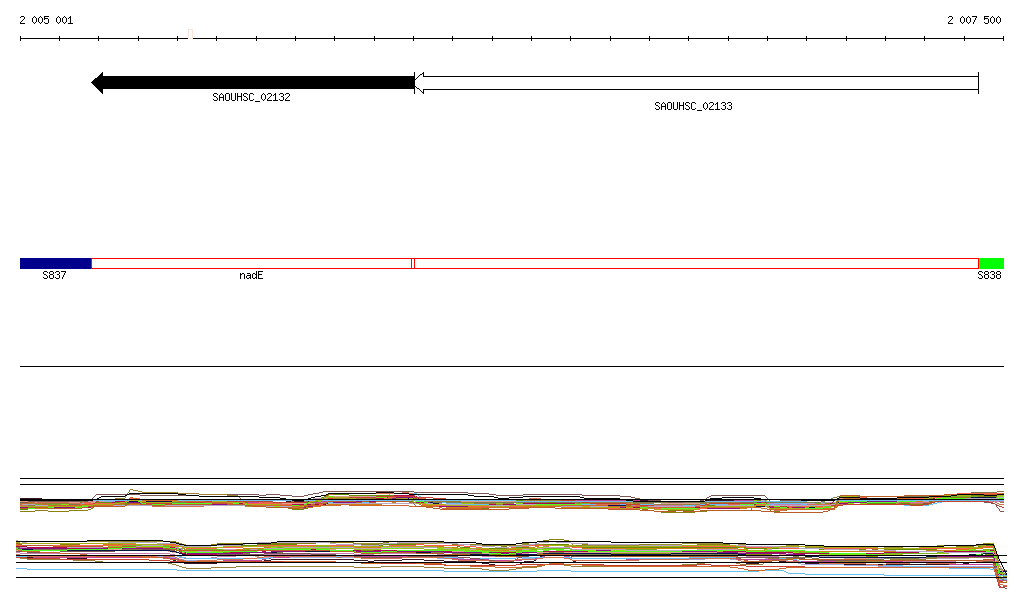Select the dark blue S837 segment
This screenshot has height=611, width=1024.
56,264
